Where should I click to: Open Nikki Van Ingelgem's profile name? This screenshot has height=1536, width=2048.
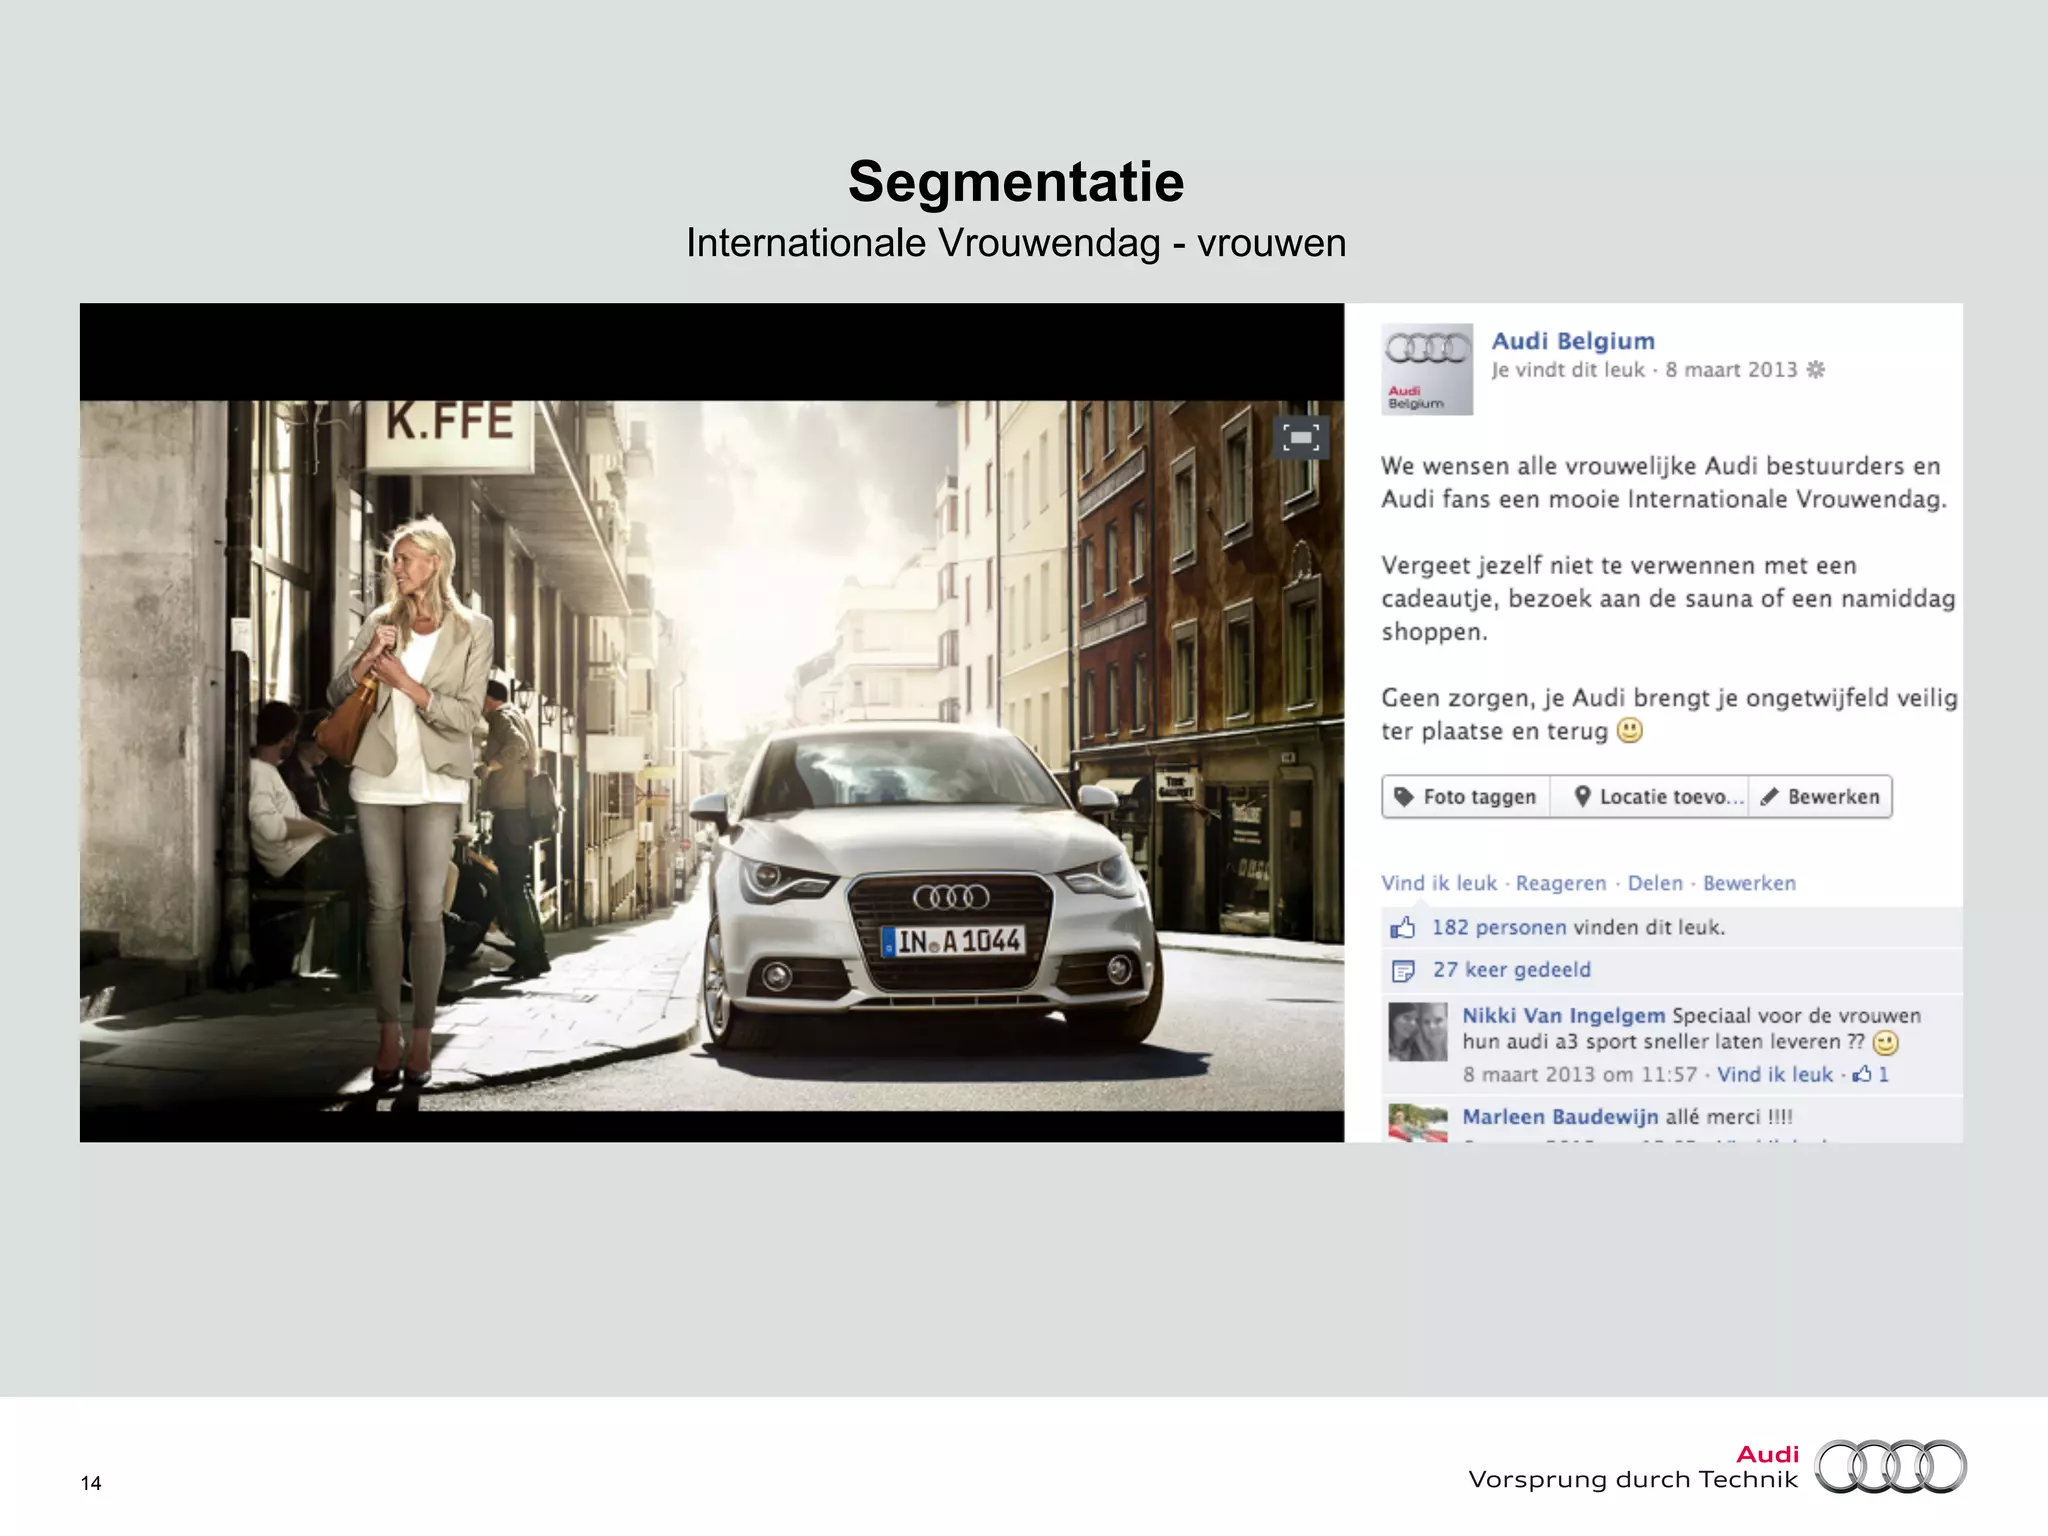(x=1563, y=1016)
